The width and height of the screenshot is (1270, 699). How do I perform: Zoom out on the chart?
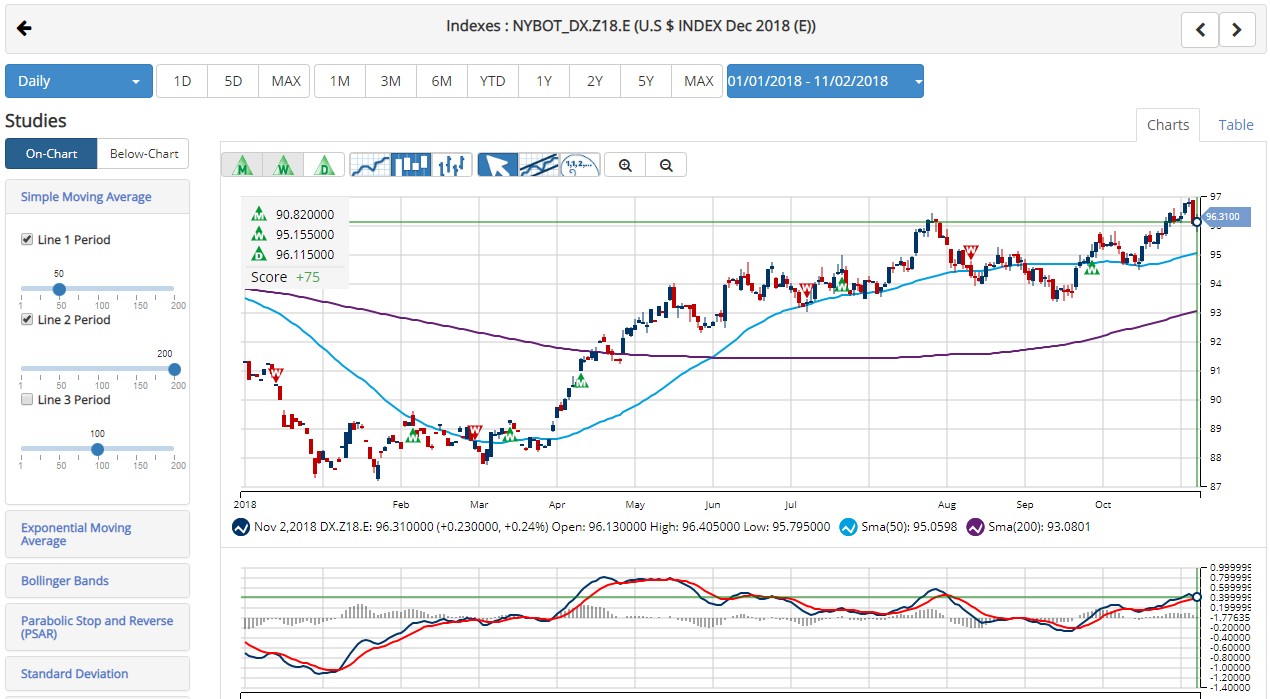[666, 164]
